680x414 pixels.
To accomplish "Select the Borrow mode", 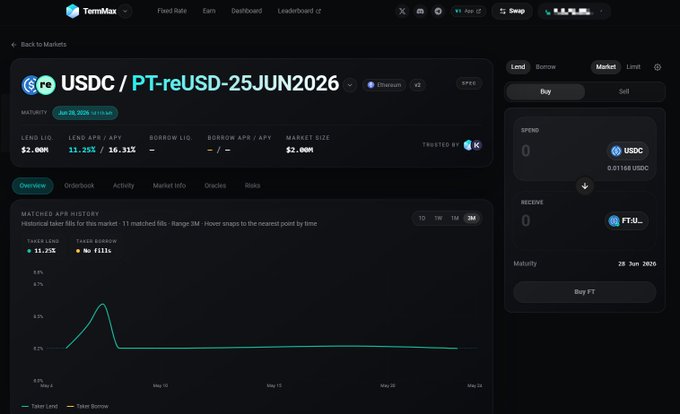I will point(546,67).
